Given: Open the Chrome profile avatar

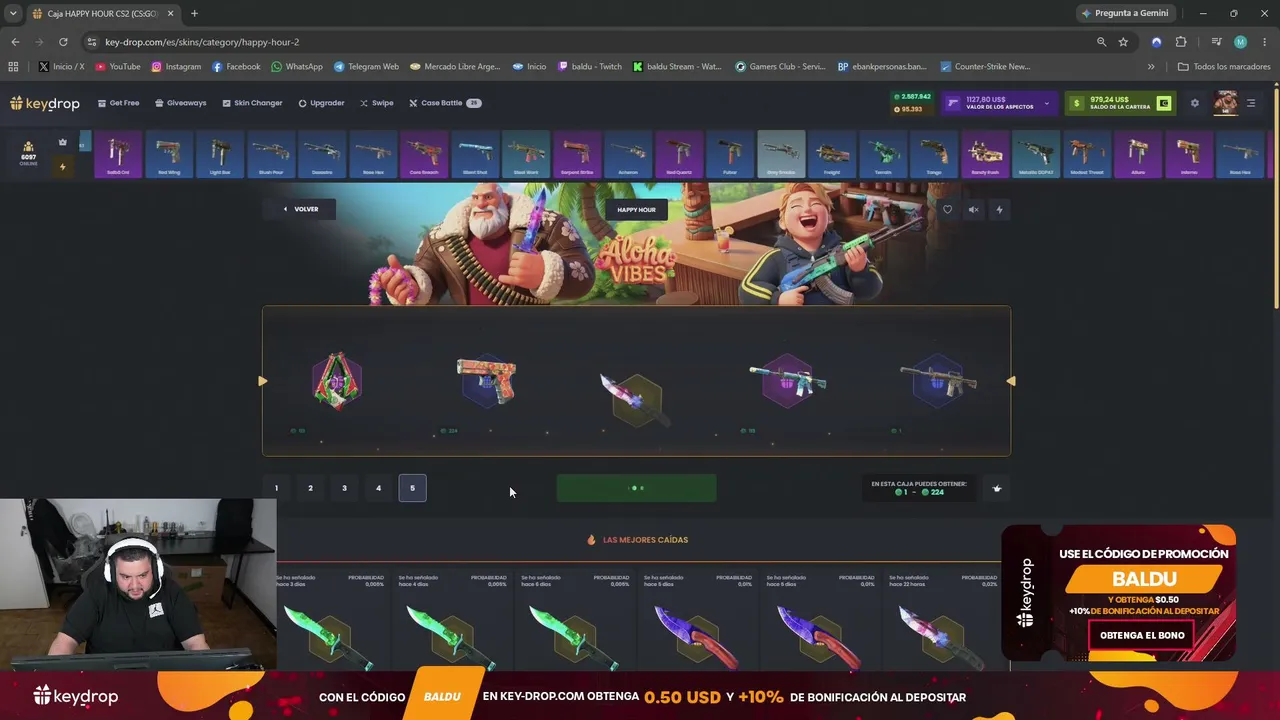Looking at the screenshot, I should pos(1240,42).
